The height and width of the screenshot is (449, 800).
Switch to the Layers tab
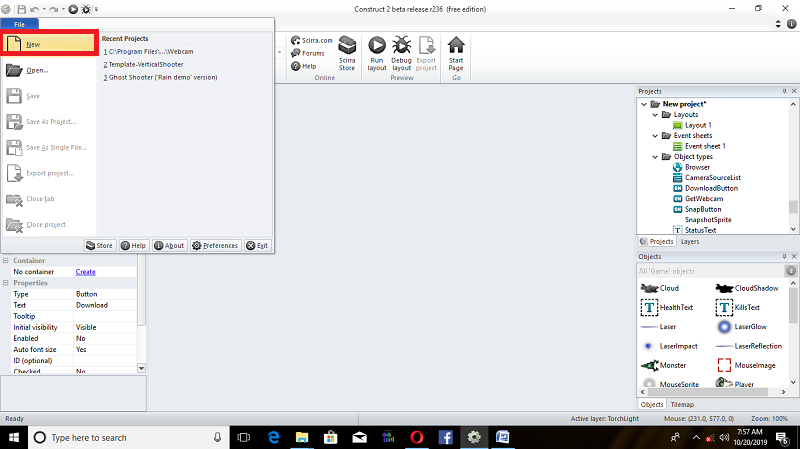pyautogui.click(x=690, y=241)
